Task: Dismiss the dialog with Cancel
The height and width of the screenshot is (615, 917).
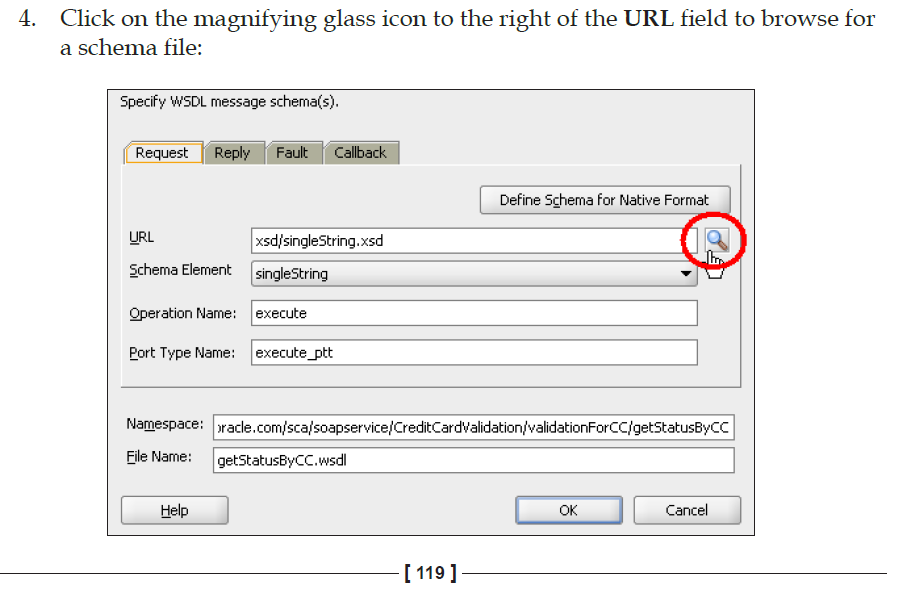Action: [687, 510]
